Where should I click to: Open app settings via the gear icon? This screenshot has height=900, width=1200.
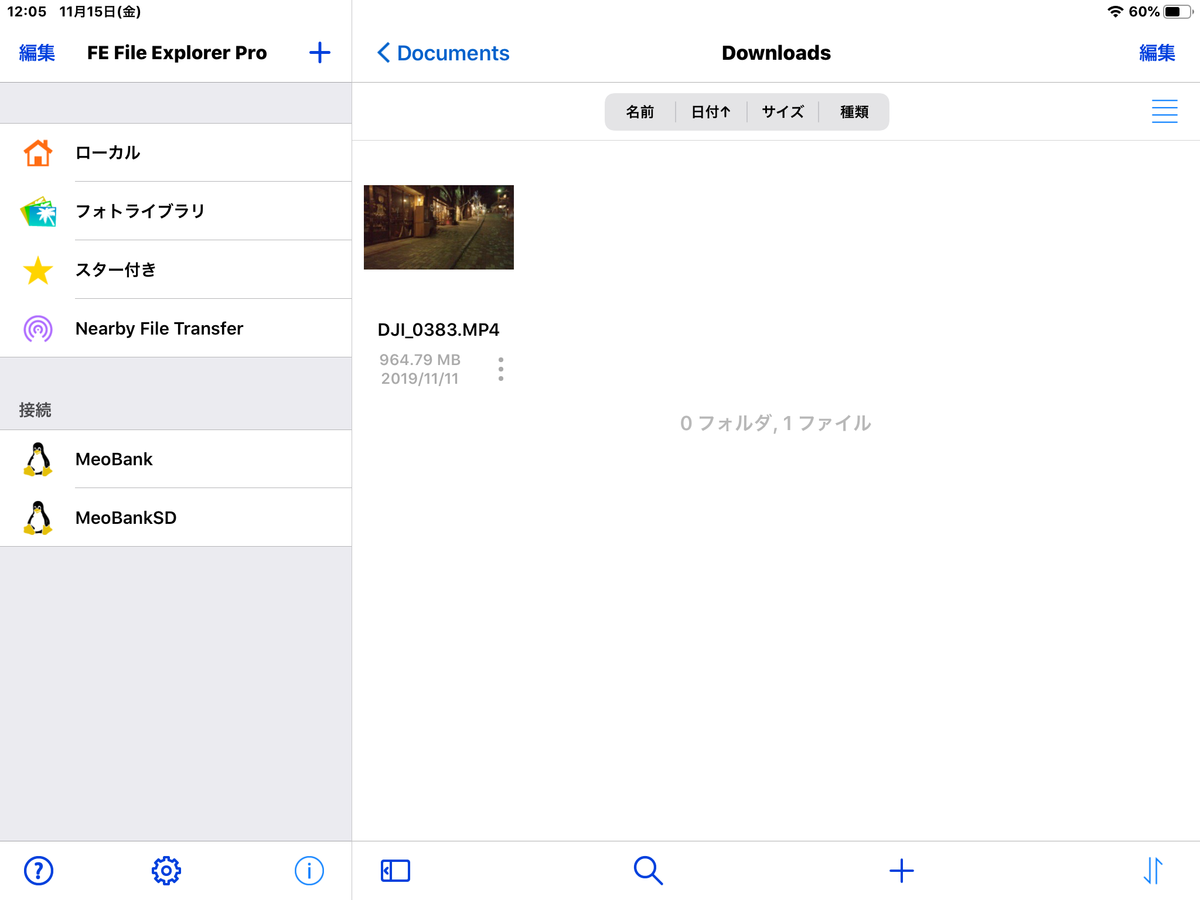[x=166, y=871]
